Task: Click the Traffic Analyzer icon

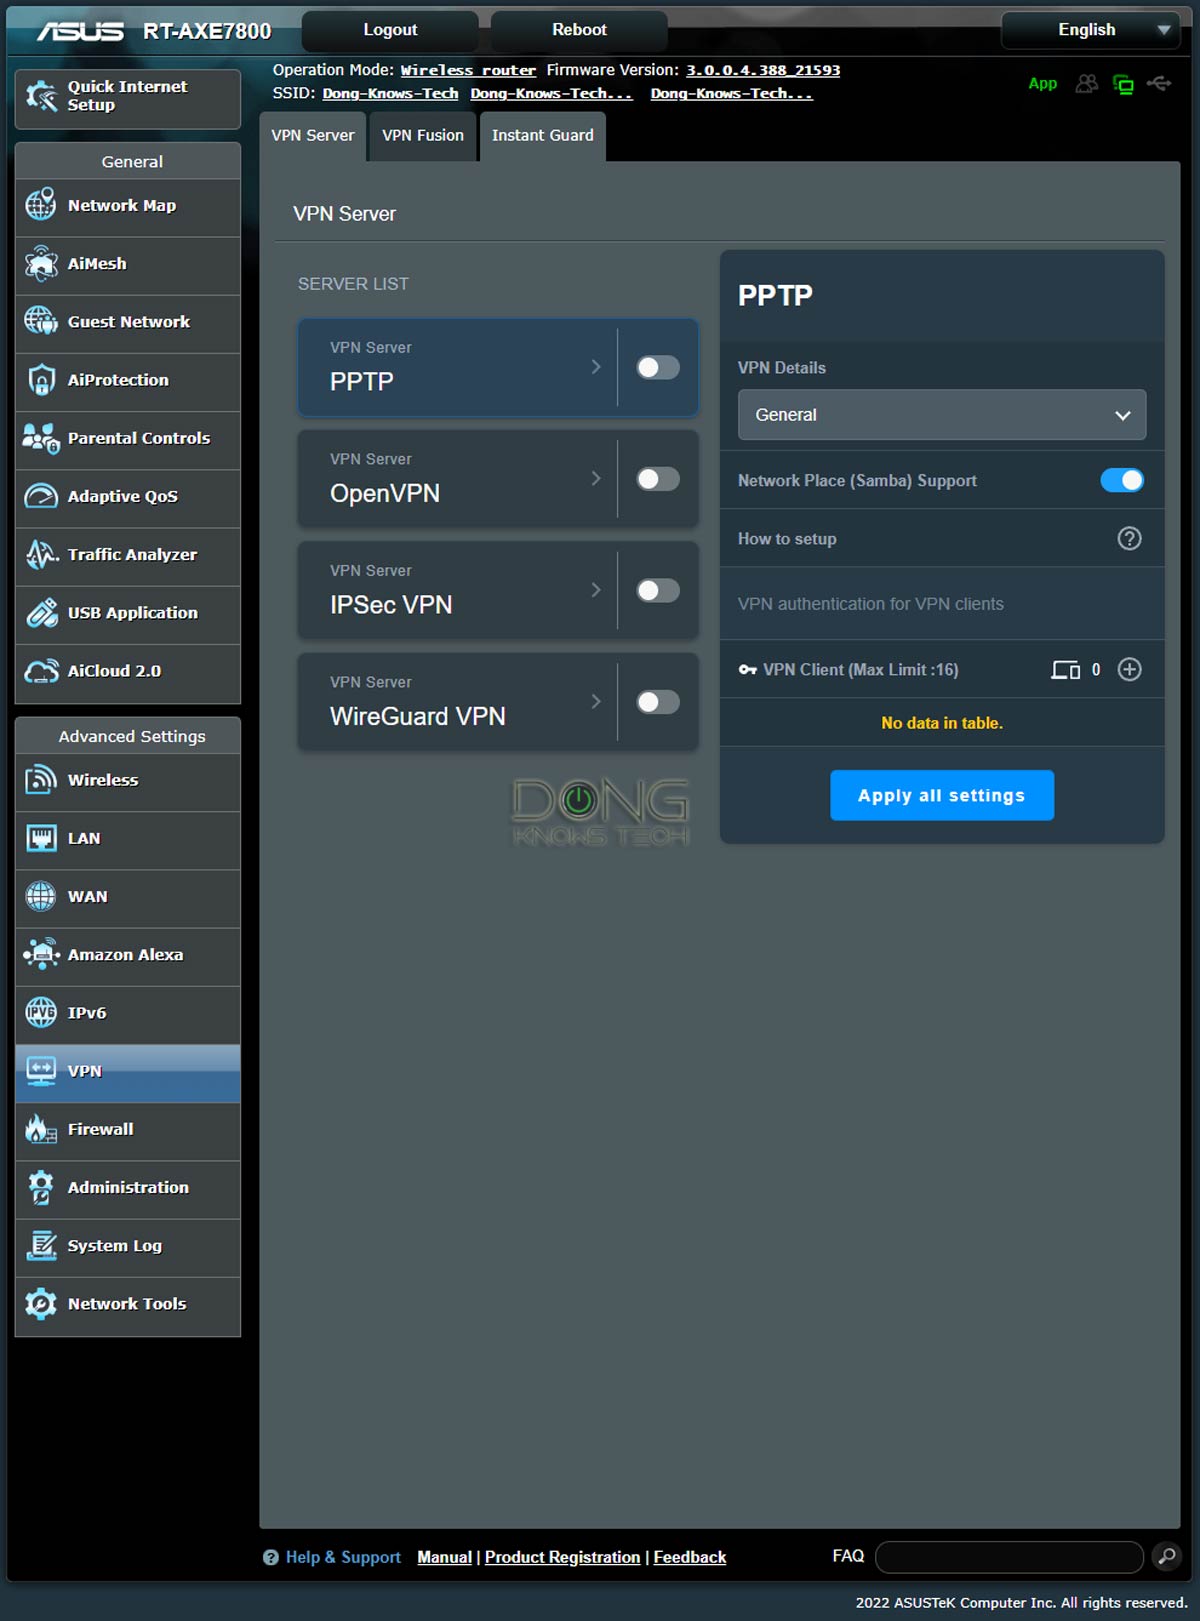Action: coord(41,554)
